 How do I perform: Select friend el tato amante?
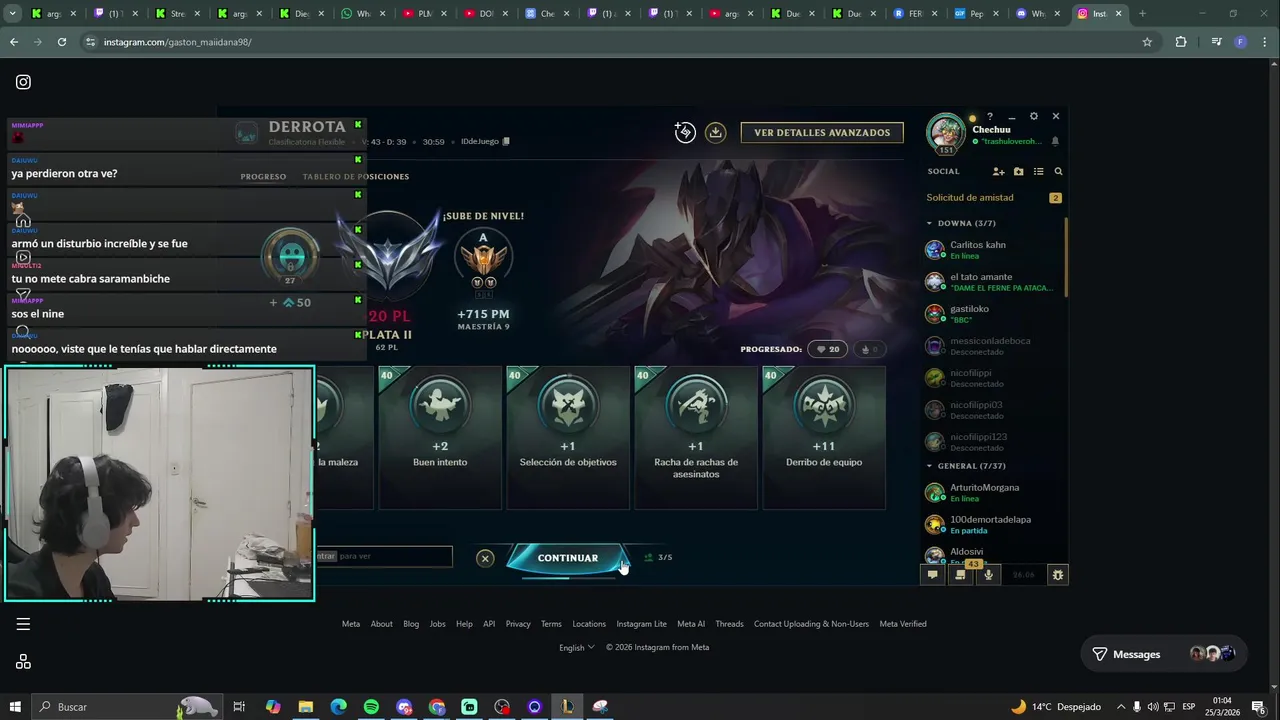(x=993, y=282)
